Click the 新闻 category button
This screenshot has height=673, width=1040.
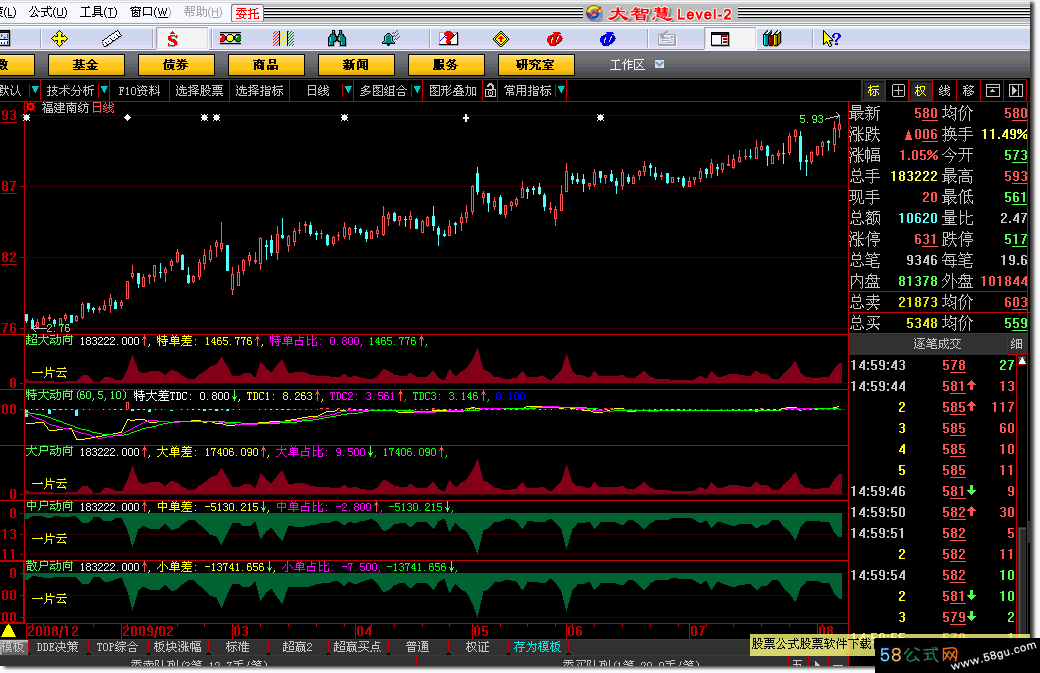(x=356, y=65)
